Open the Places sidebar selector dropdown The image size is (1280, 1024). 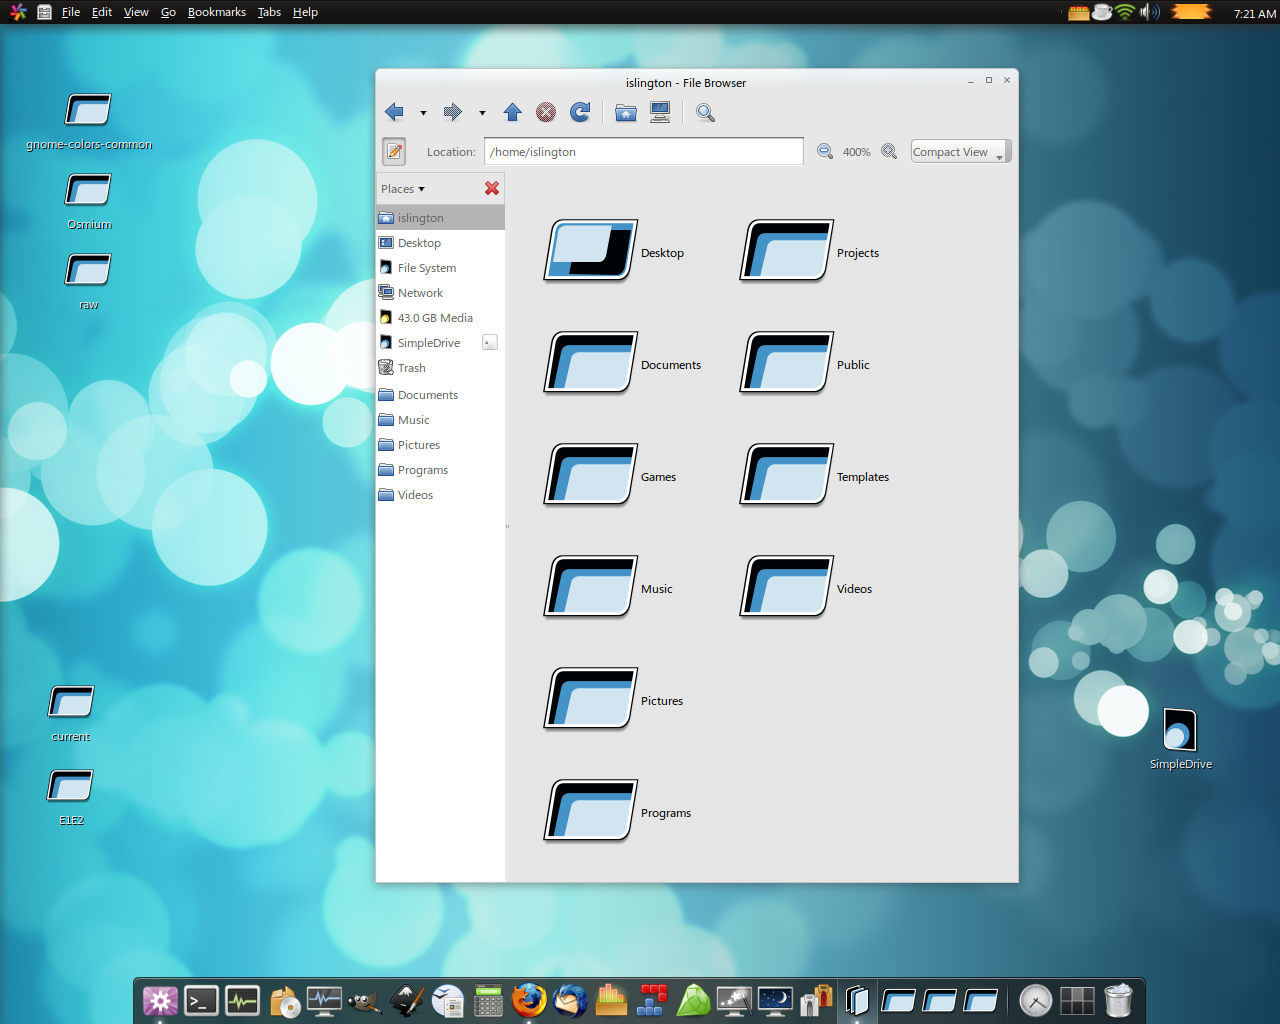(x=403, y=189)
